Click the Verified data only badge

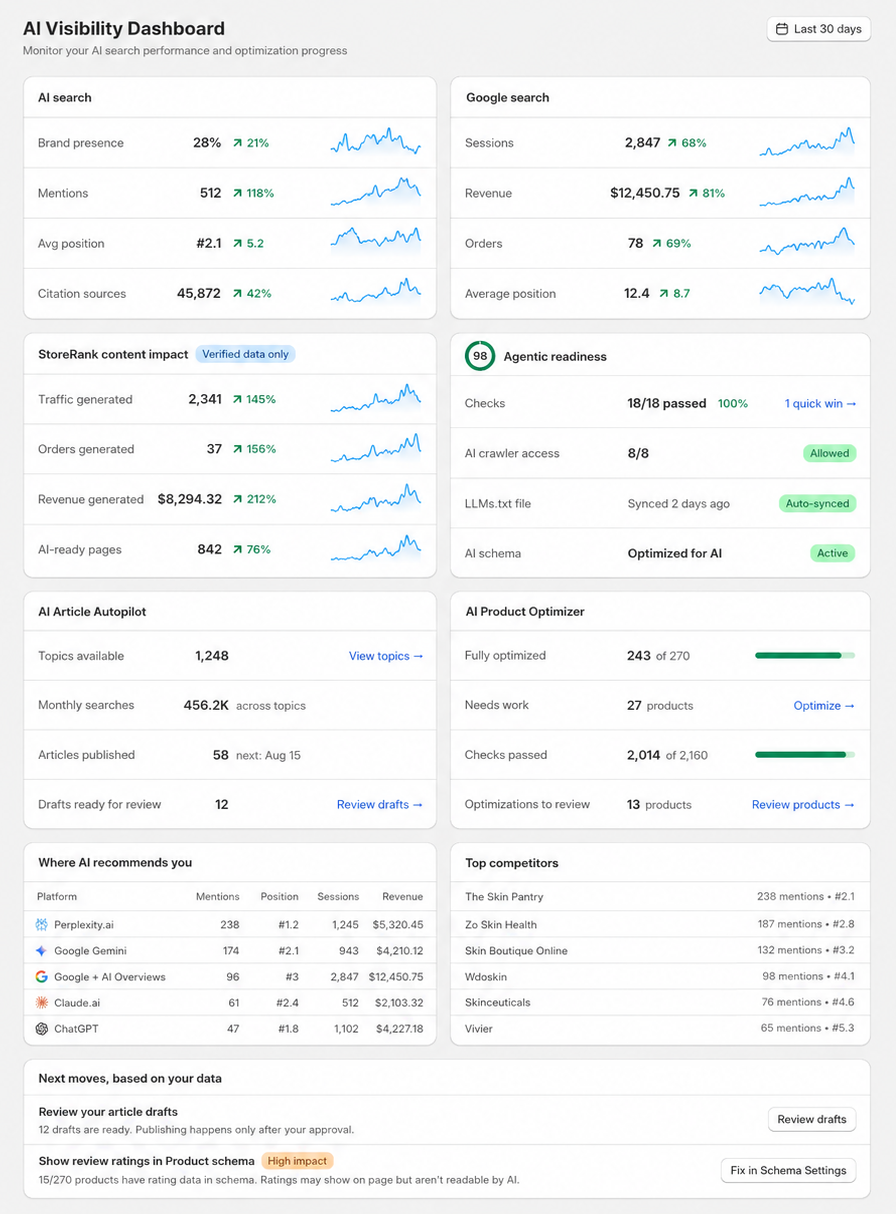coord(245,354)
